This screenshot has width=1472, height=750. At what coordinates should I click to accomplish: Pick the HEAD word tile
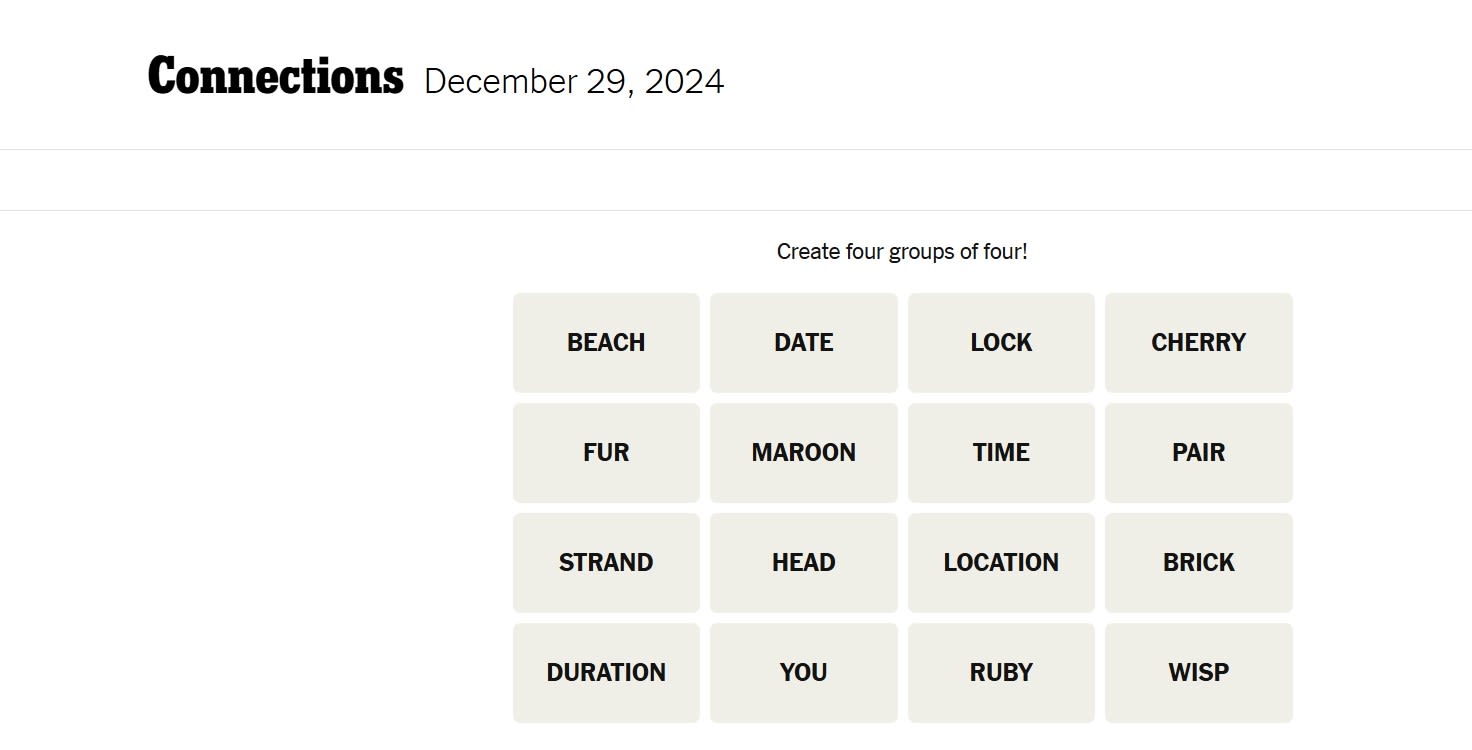point(803,563)
